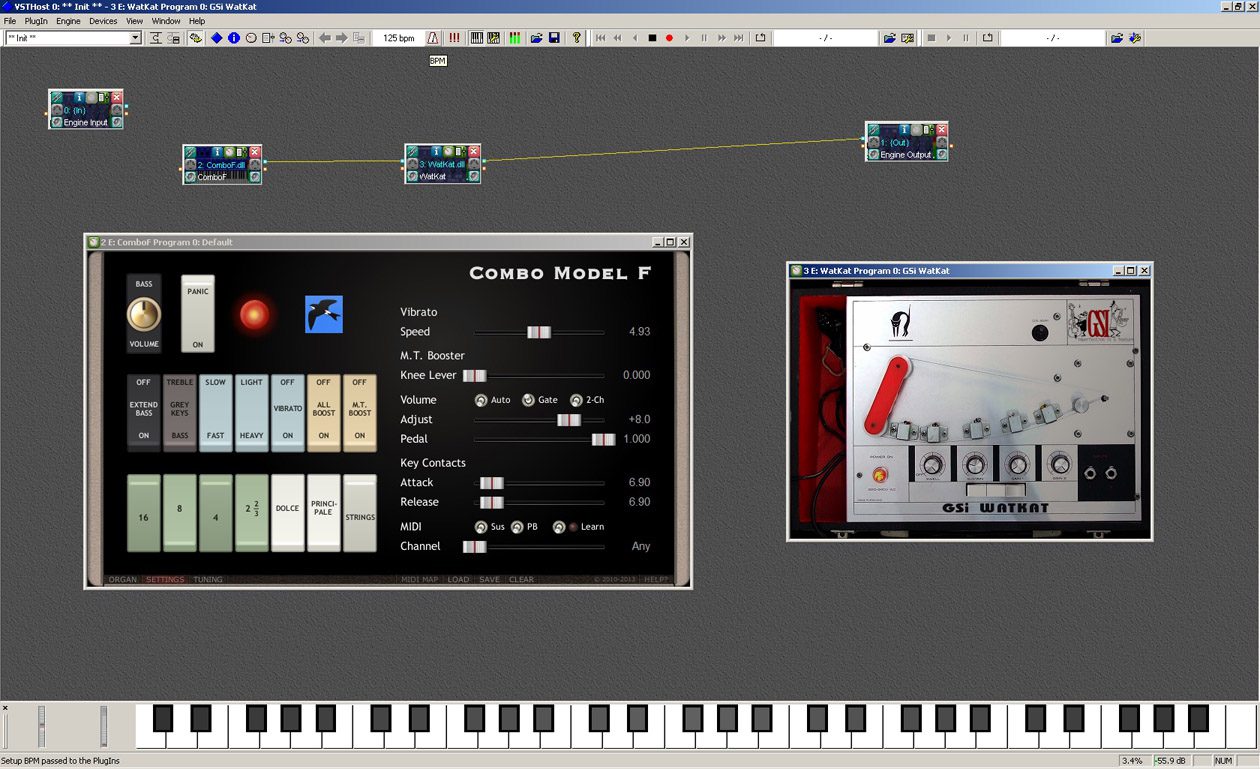The image size is (1260, 769).
Task: Toggle the ALL BOOST switch
Action: click(324, 413)
